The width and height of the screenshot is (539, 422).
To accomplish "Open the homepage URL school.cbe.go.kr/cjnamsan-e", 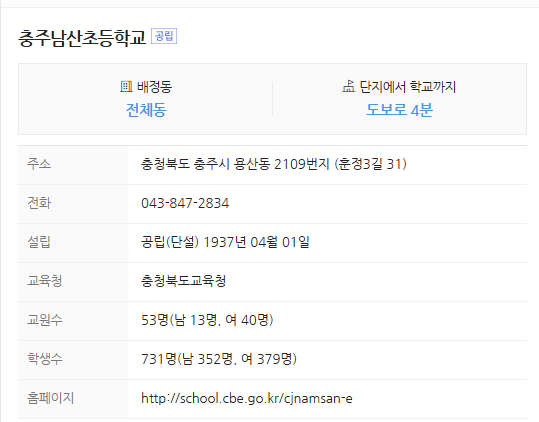I will (247, 398).
